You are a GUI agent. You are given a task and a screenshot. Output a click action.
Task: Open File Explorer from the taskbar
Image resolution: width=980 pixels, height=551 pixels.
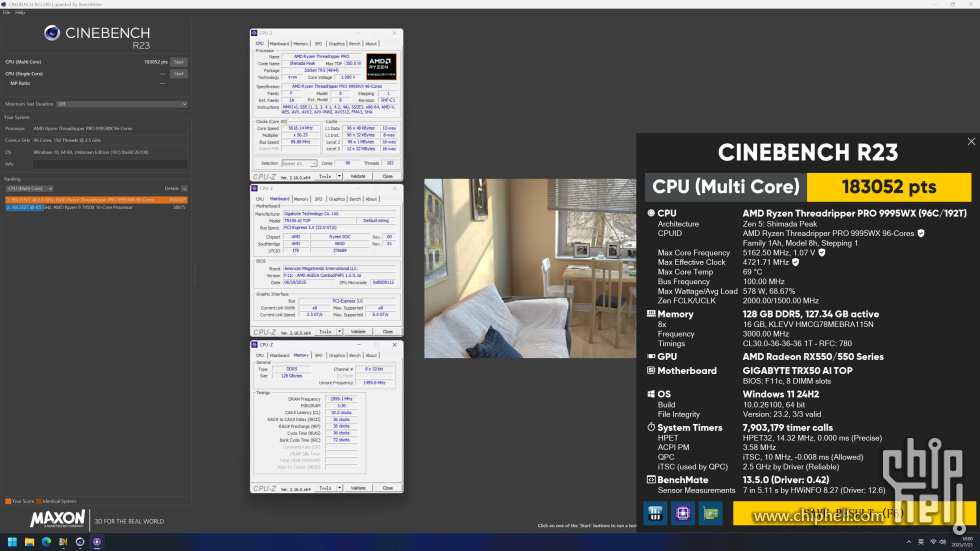click(x=29, y=542)
